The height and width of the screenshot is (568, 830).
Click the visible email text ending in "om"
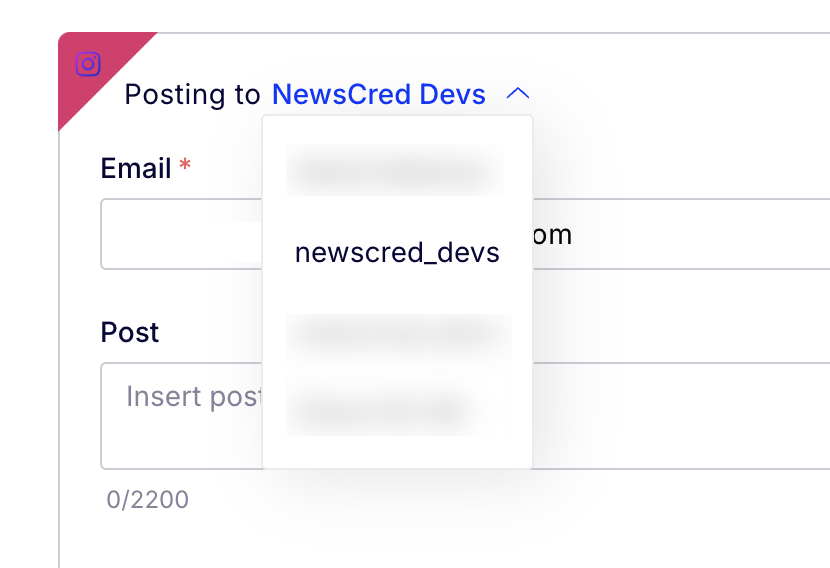click(552, 235)
